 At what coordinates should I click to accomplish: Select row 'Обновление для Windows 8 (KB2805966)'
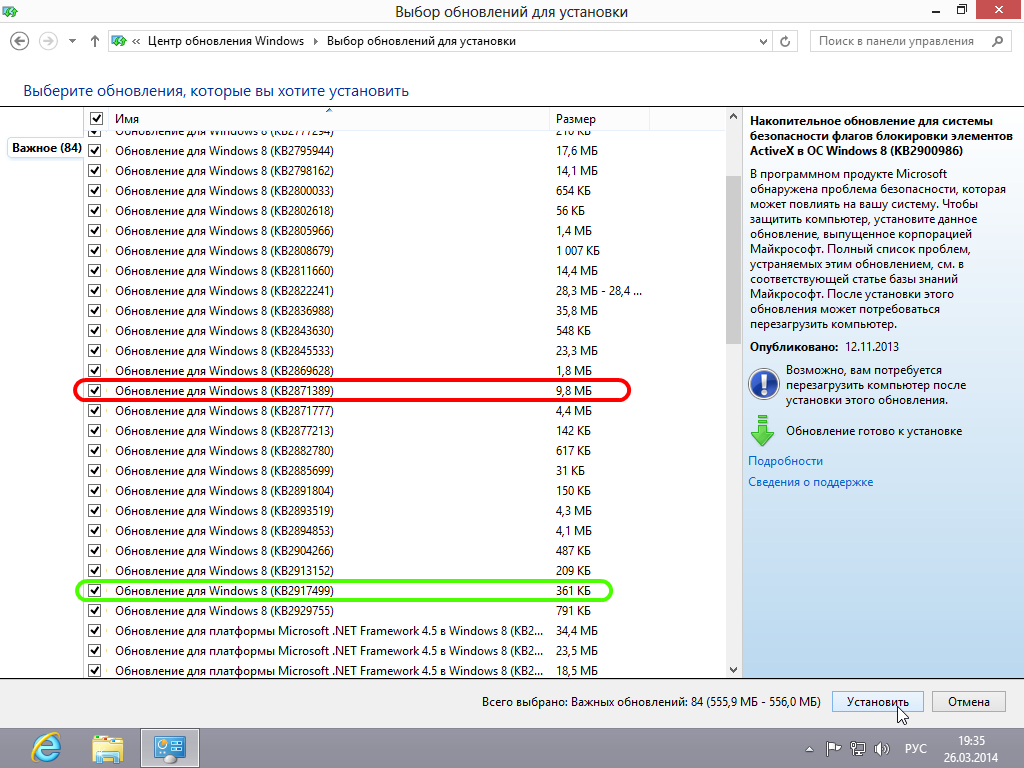[x=404, y=231]
